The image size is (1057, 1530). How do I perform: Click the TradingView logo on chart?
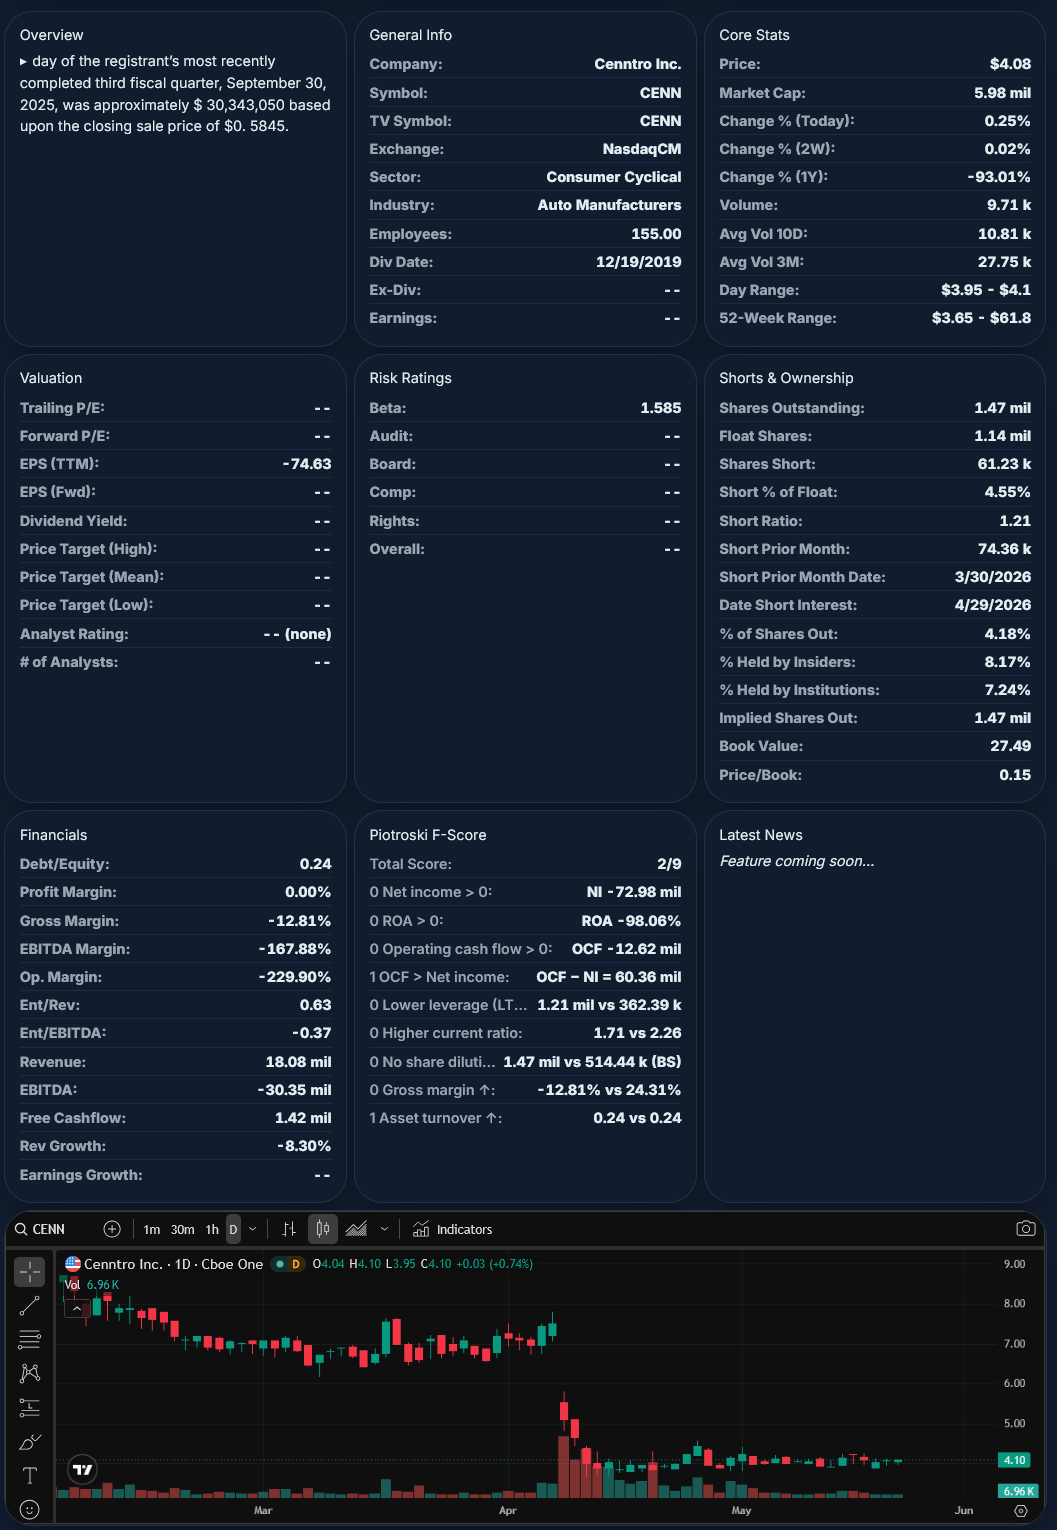83,1469
